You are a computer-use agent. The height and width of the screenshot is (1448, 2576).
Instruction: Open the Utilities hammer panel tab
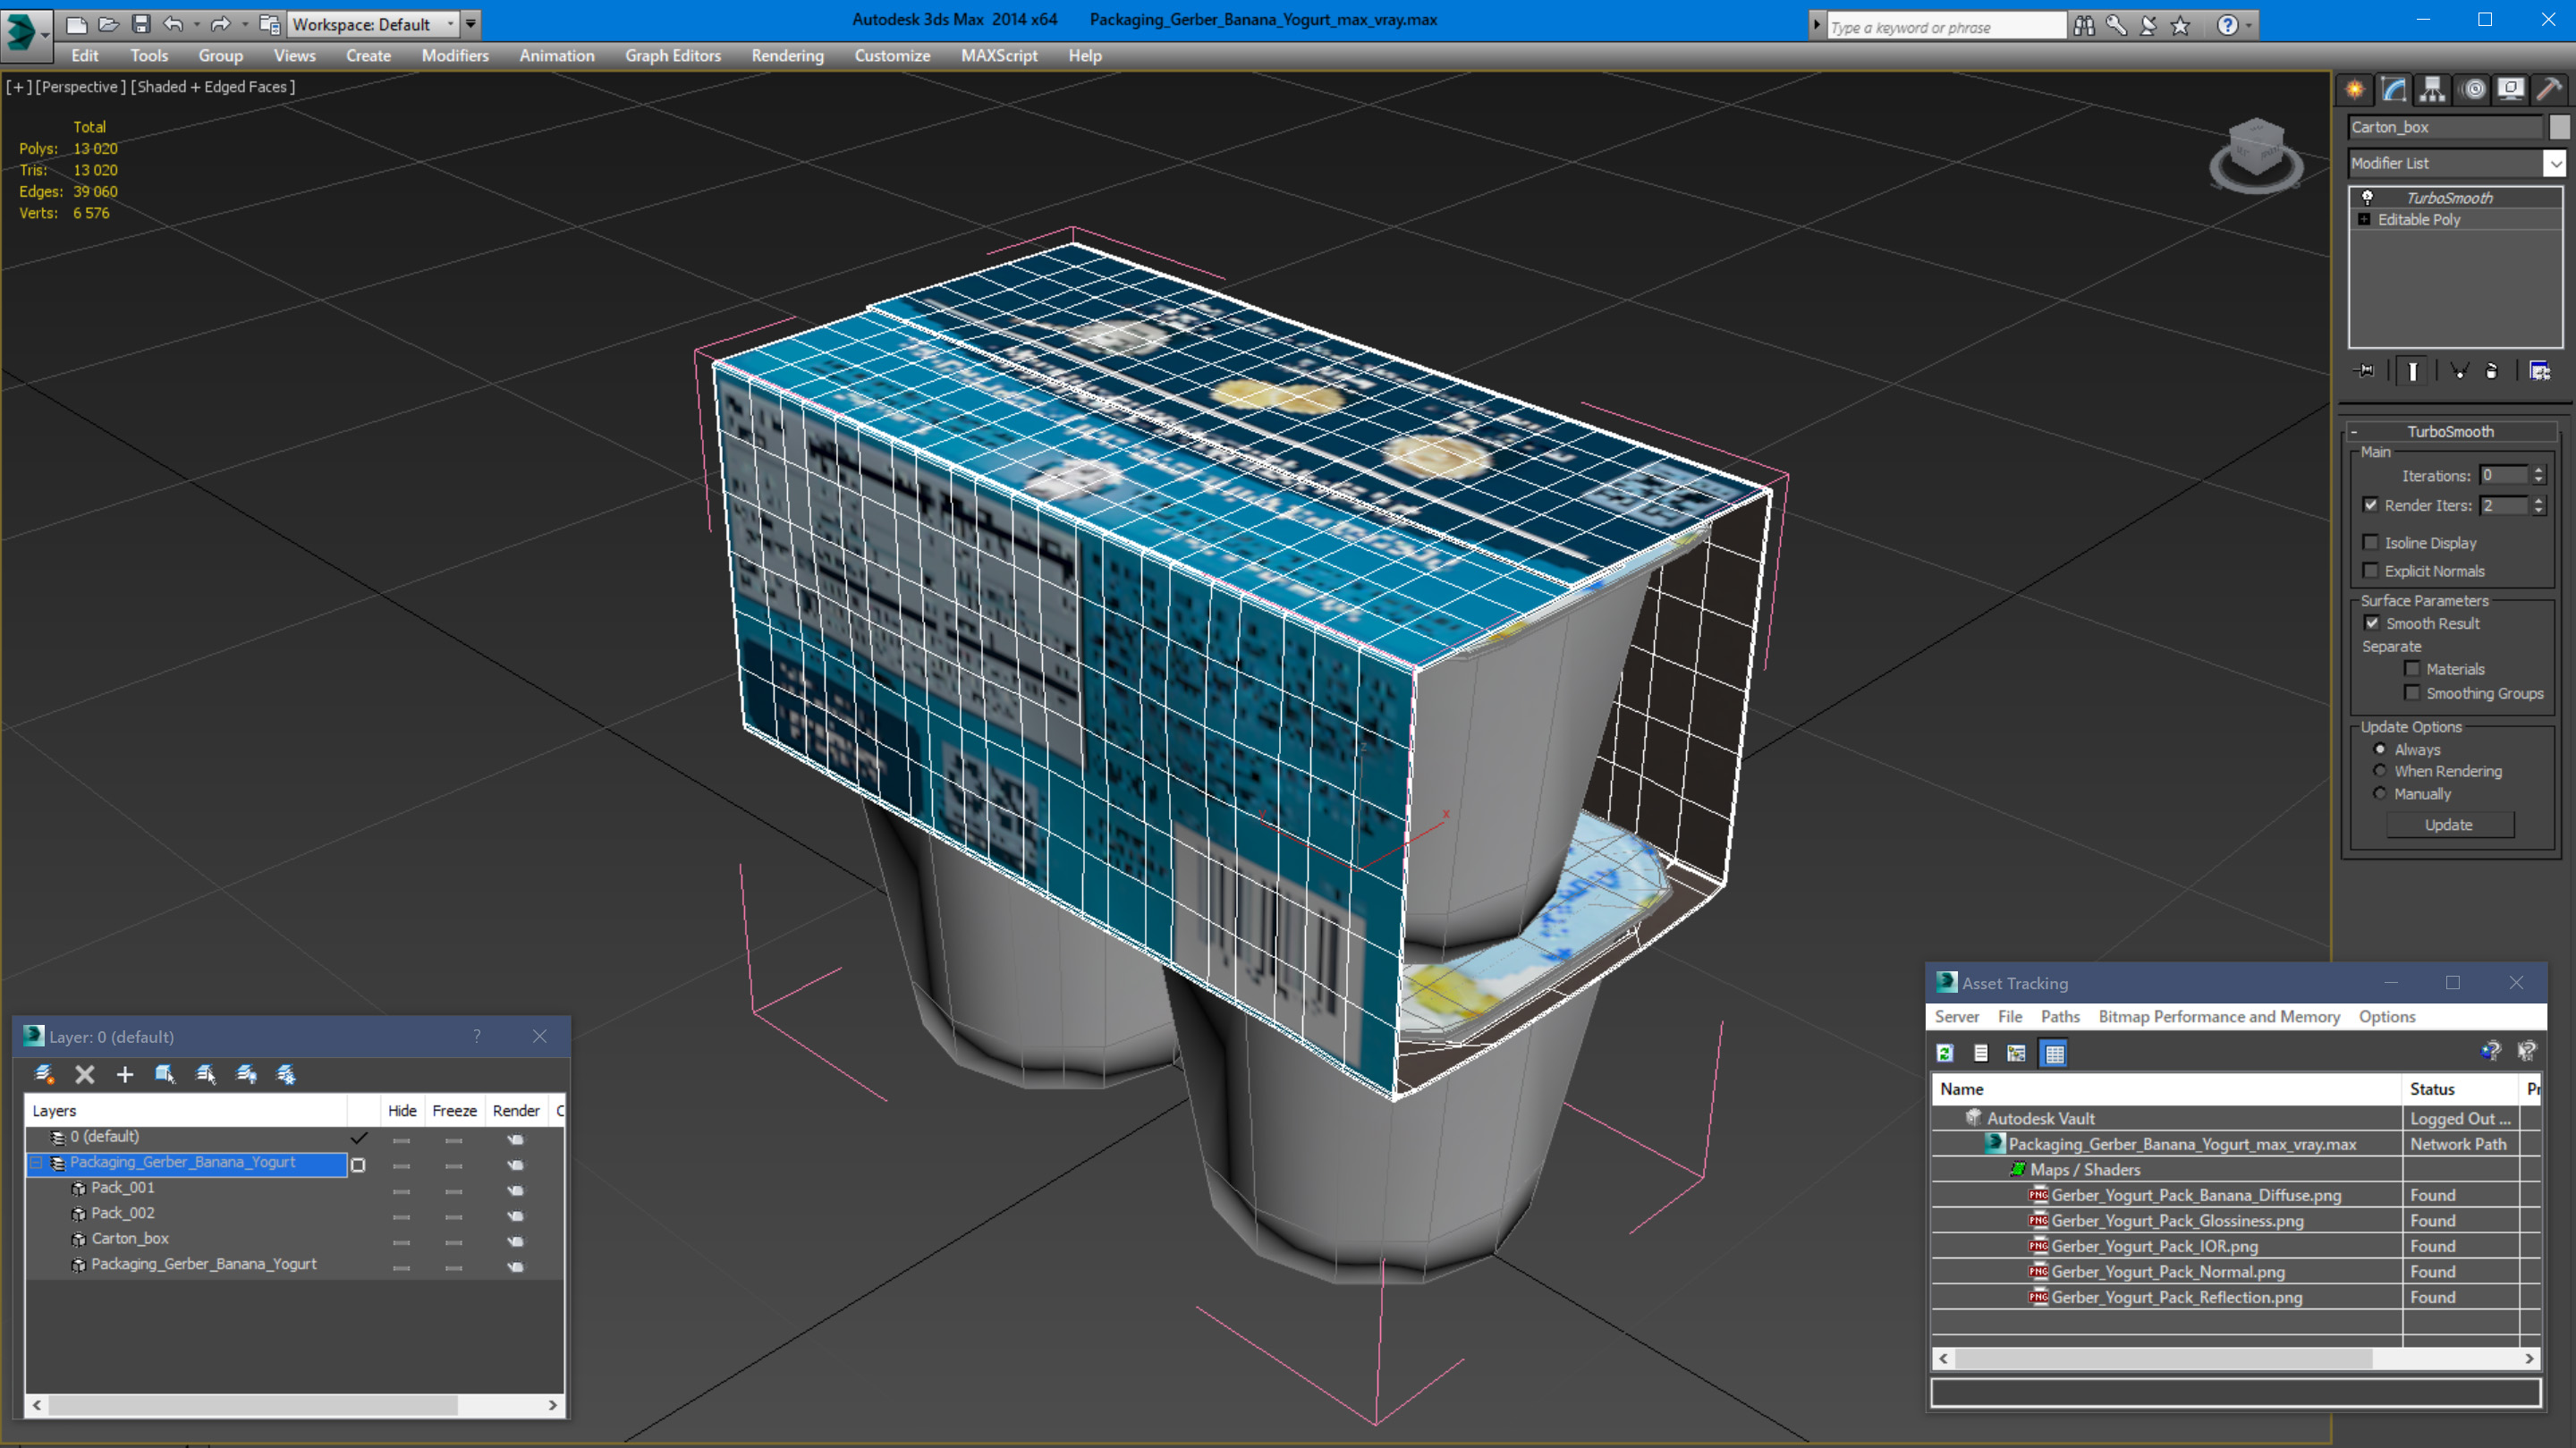click(2550, 90)
